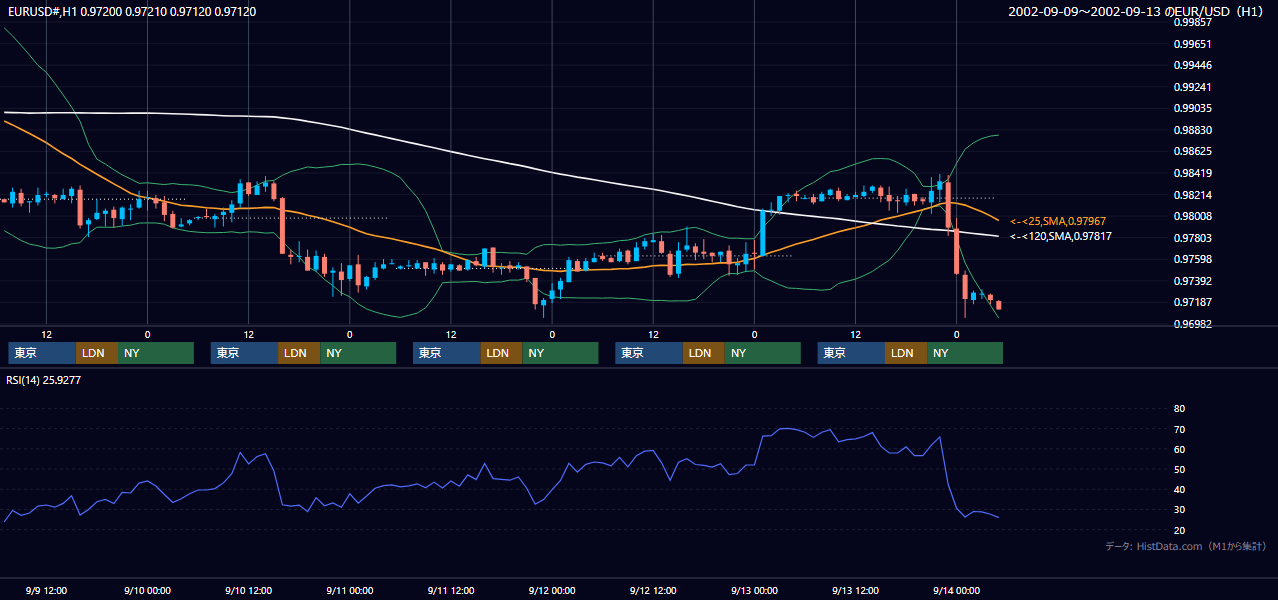
Task: Click RSI scale value 80
Action: click(x=1179, y=409)
